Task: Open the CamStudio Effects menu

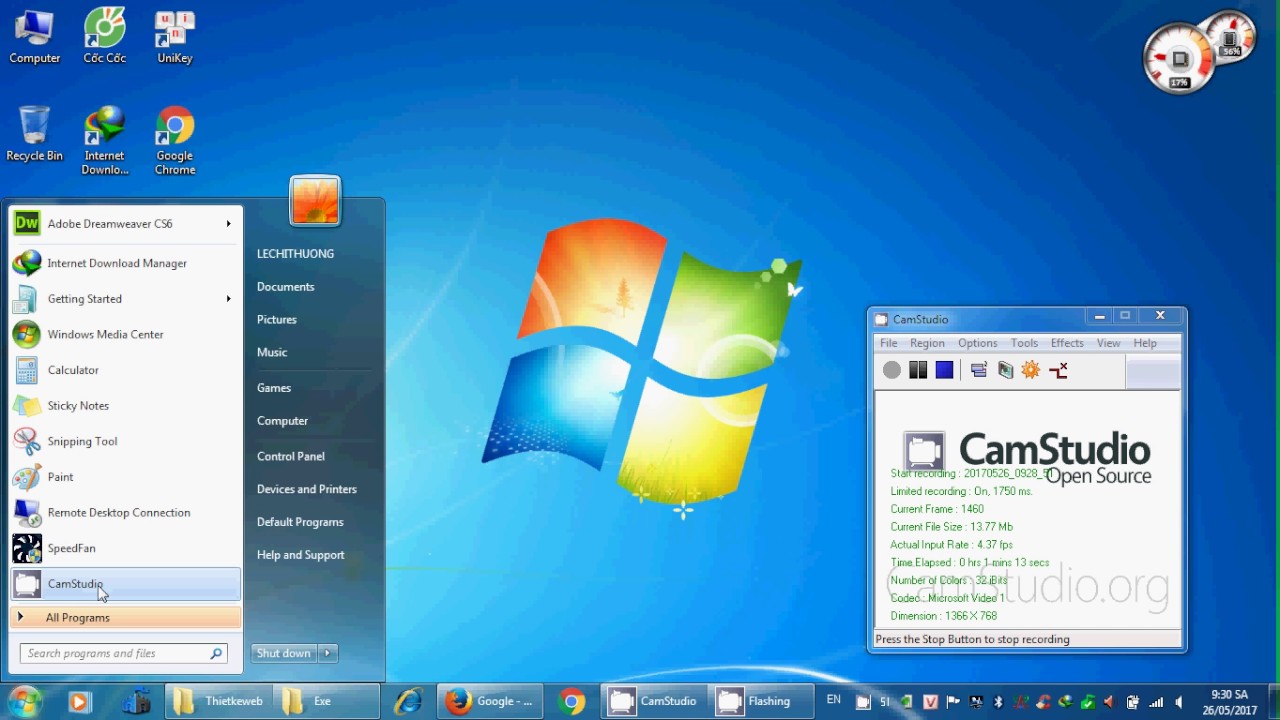Action: 1067,343
